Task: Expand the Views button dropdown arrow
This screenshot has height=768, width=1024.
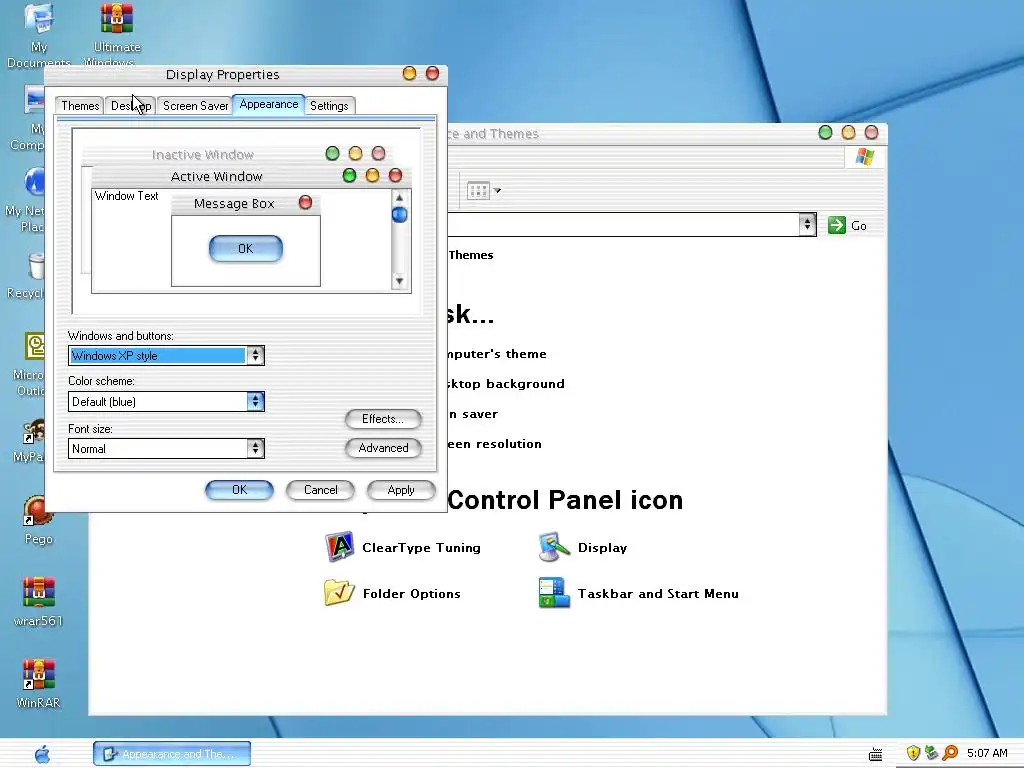Action: (x=497, y=191)
